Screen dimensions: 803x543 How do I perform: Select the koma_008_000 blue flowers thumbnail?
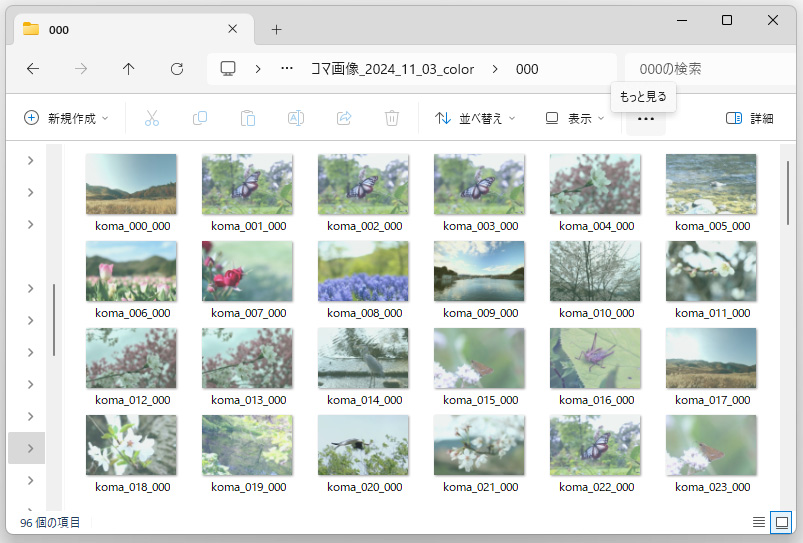[363, 271]
